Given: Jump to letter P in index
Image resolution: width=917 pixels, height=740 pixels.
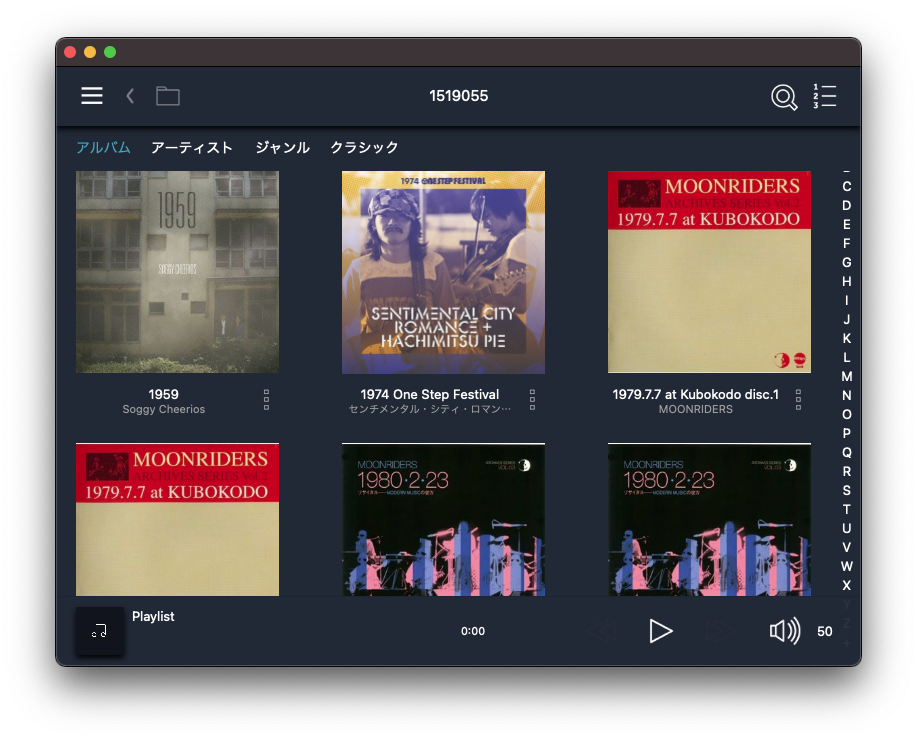Looking at the screenshot, I should click(x=846, y=433).
